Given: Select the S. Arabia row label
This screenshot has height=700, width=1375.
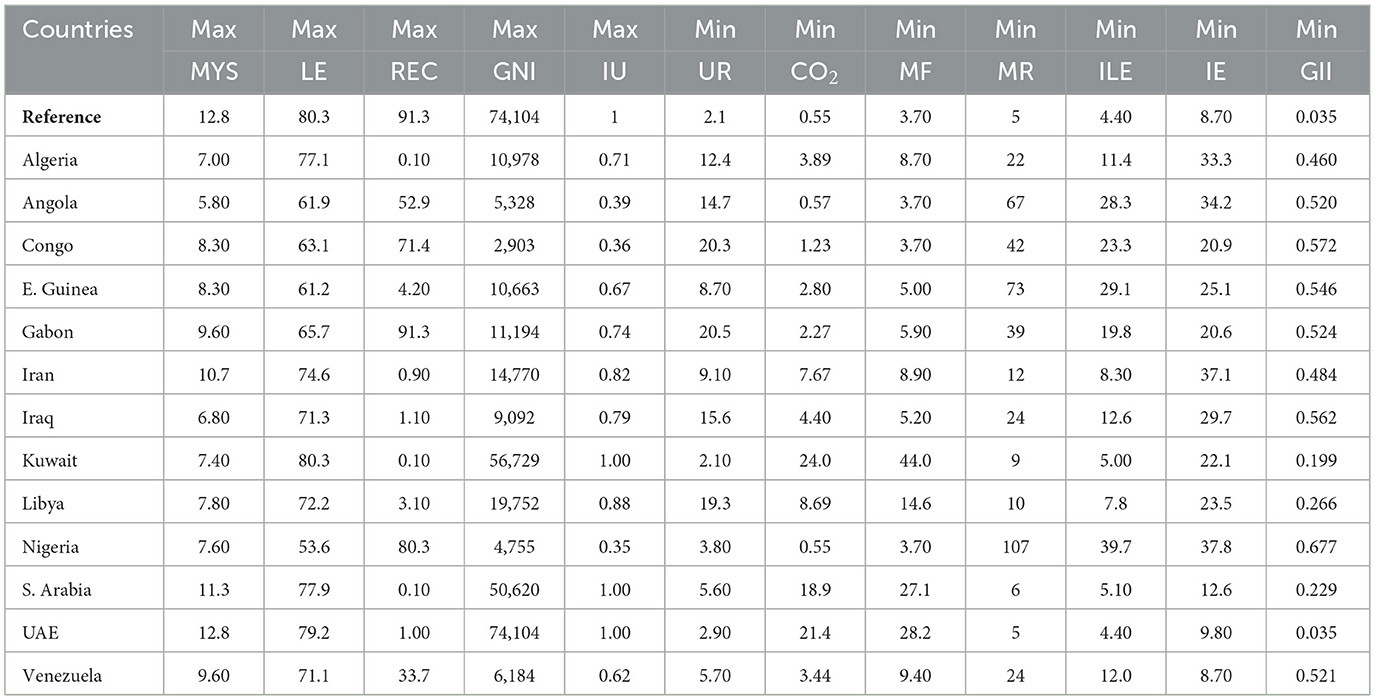Looking at the screenshot, I should tap(57, 590).
